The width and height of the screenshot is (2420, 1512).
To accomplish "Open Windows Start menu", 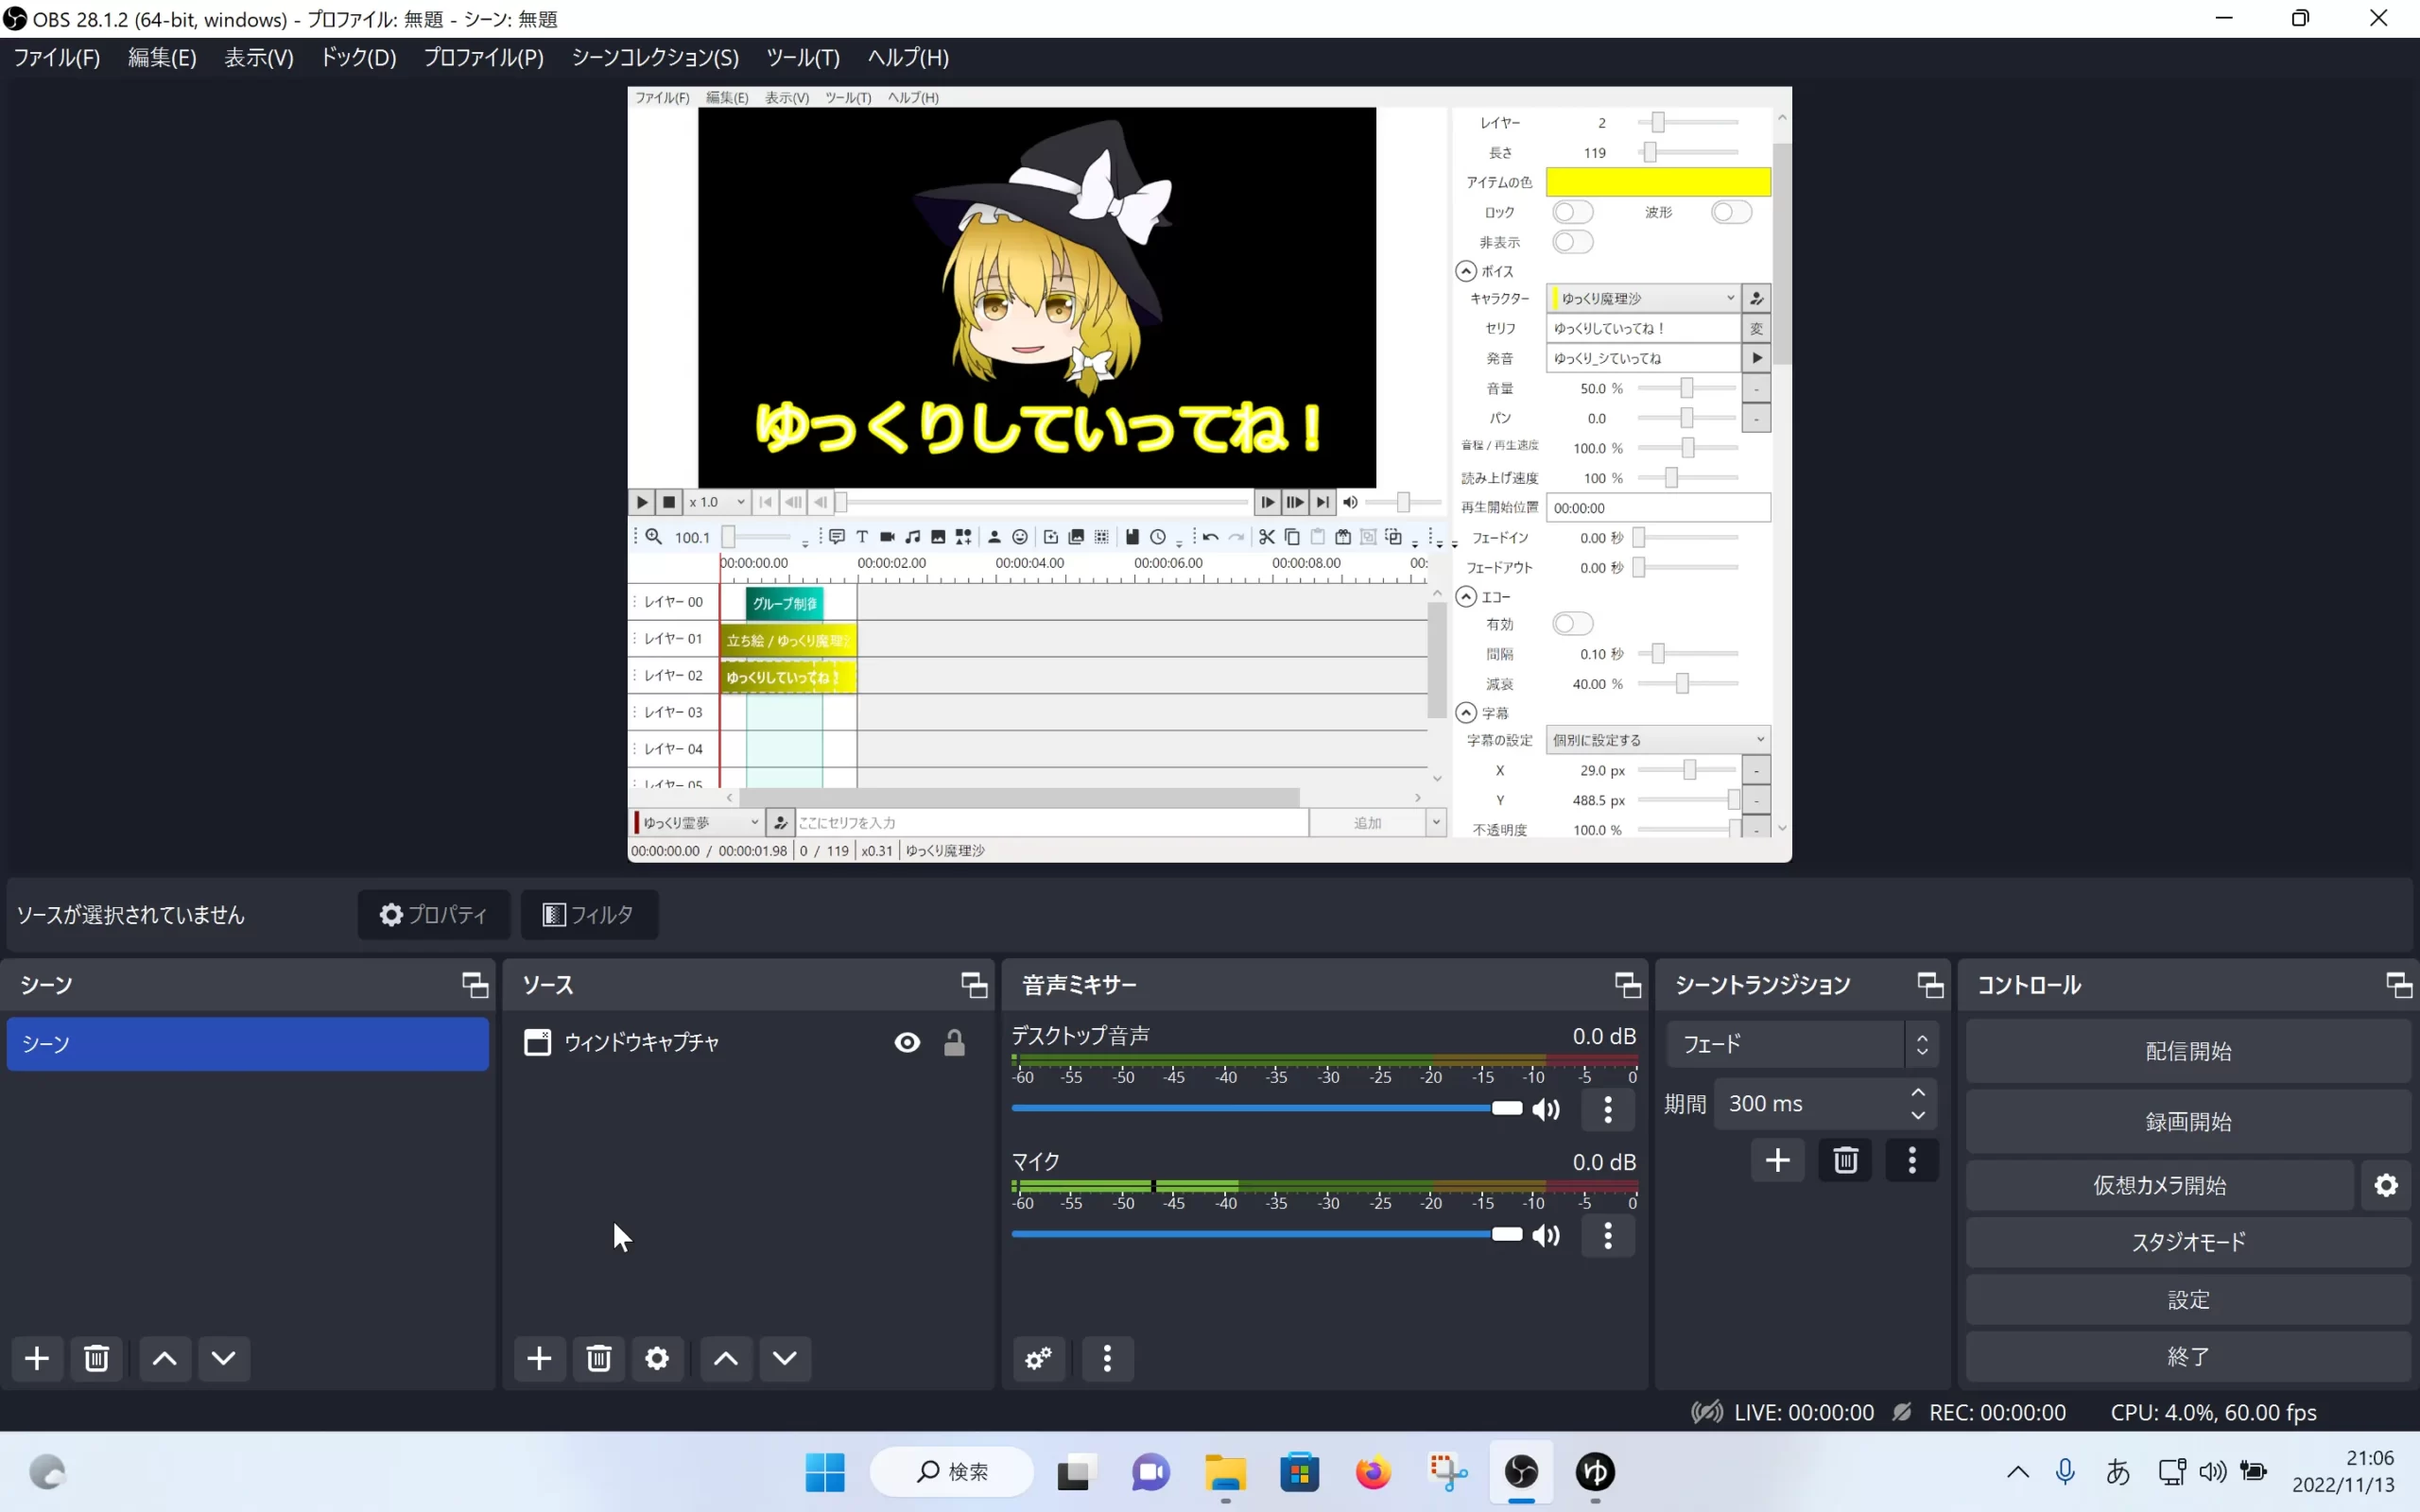I will 825,1472.
